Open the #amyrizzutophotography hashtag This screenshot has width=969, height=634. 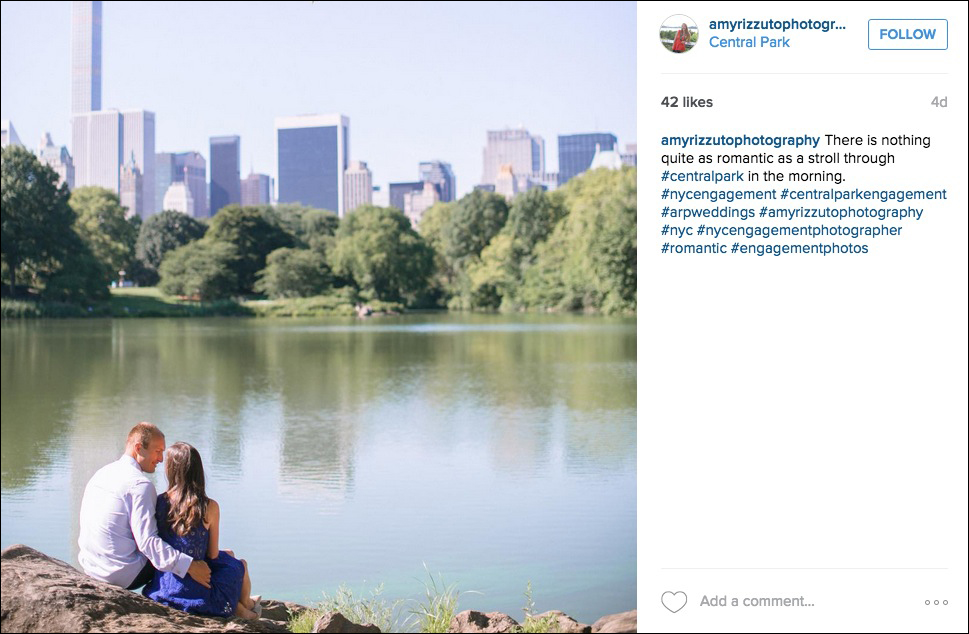point(840,212)
